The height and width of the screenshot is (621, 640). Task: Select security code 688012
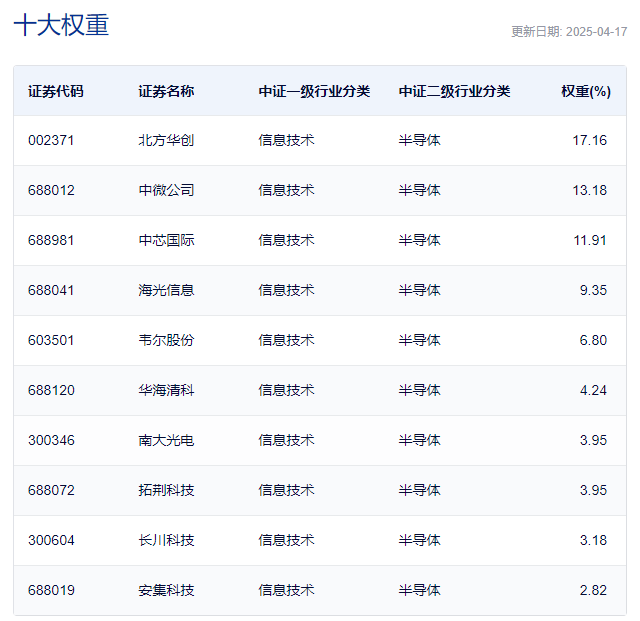(51, 190)
